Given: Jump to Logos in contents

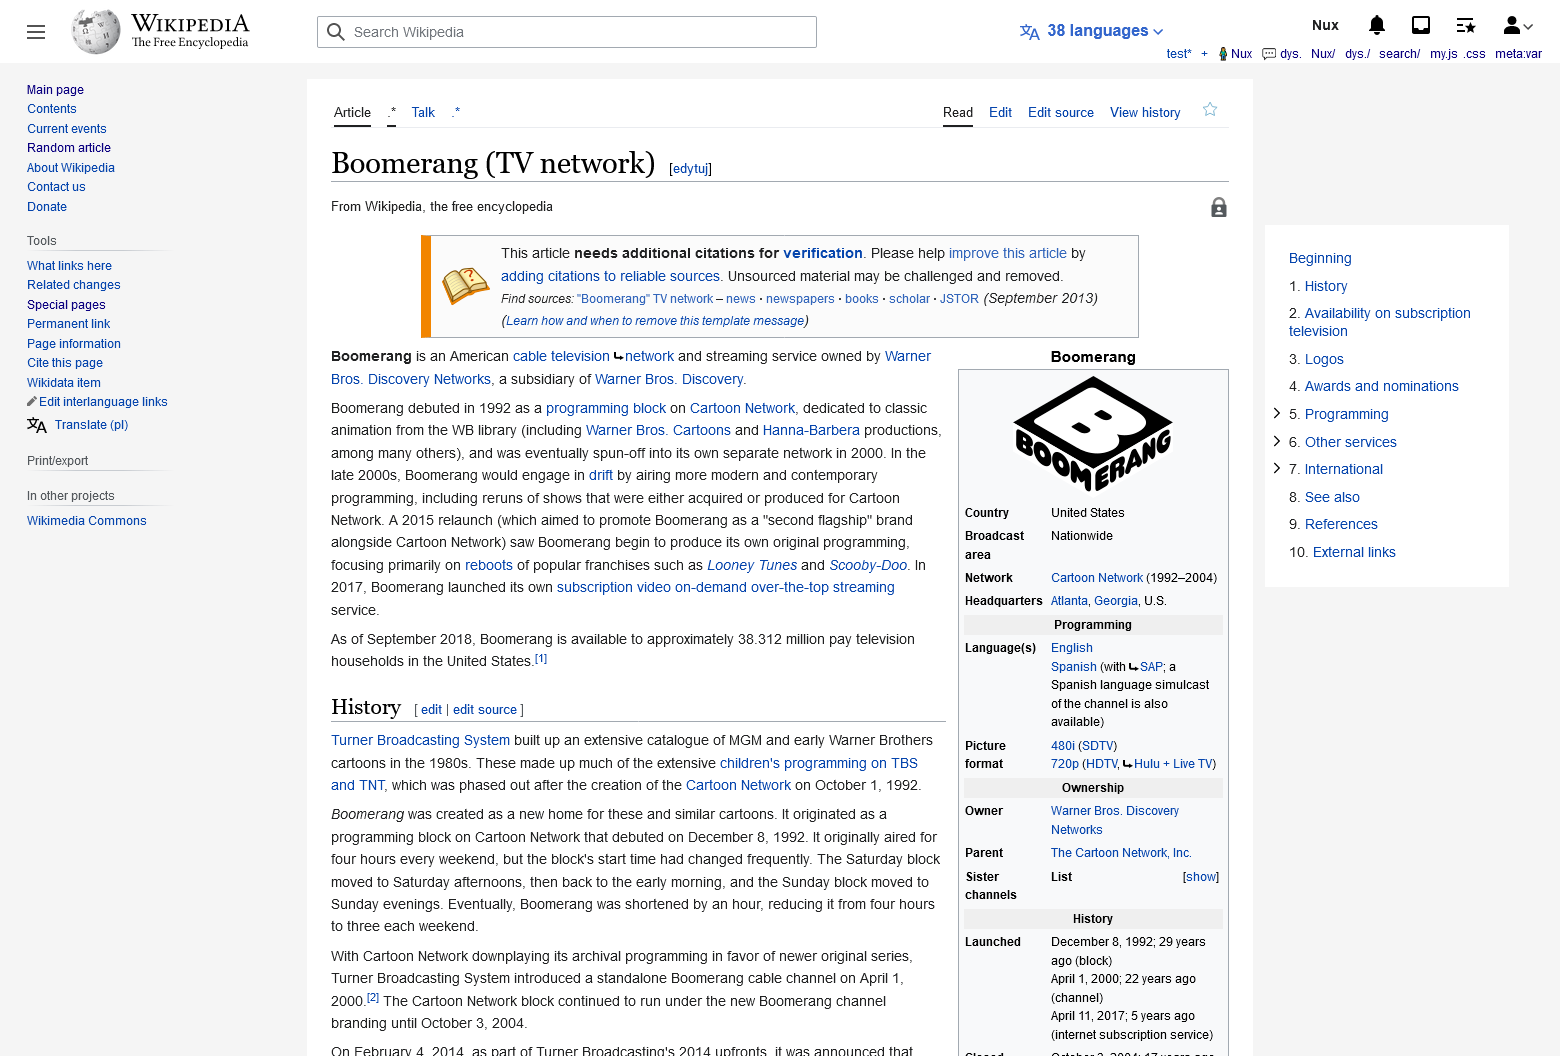Looking at the screenshot, I should click(x=1324, y=359).
